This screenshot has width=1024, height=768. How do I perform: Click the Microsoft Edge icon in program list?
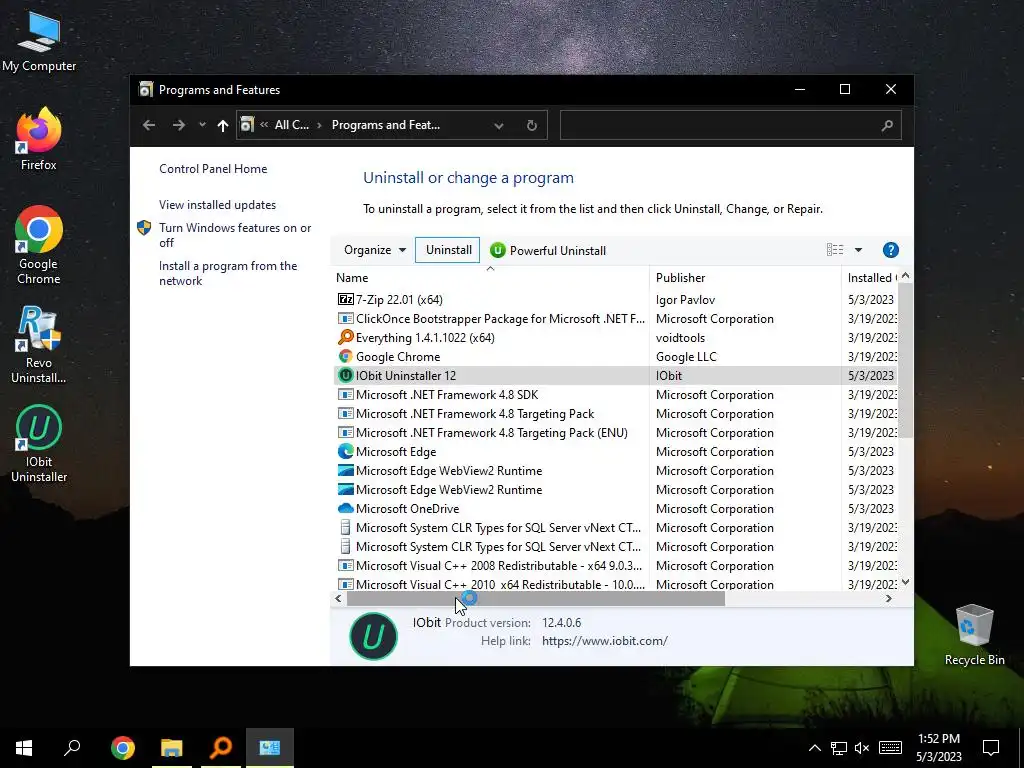tap(345, 451)
